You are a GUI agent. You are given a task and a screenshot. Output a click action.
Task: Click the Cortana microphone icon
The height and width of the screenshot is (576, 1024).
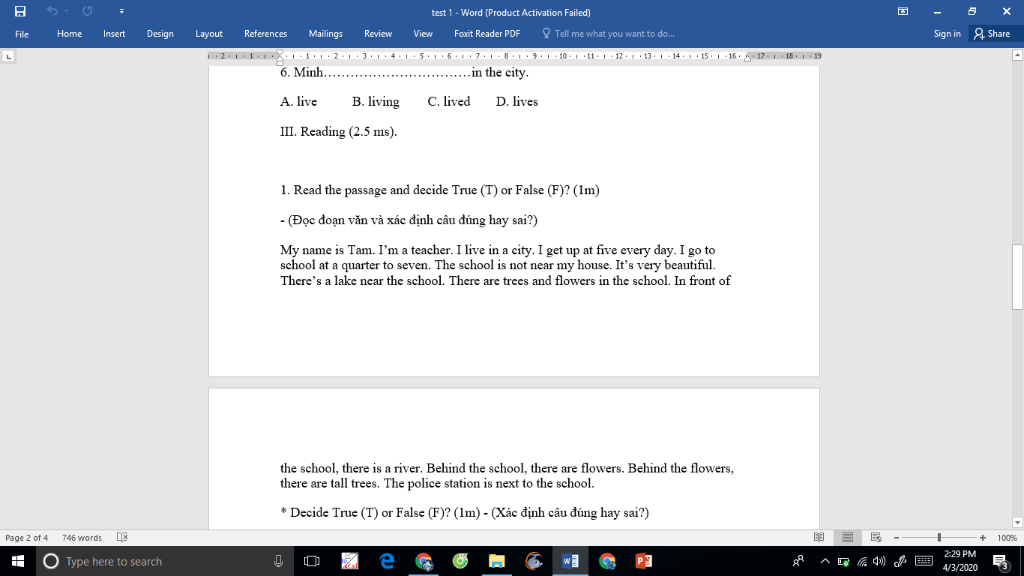(278, 561)
